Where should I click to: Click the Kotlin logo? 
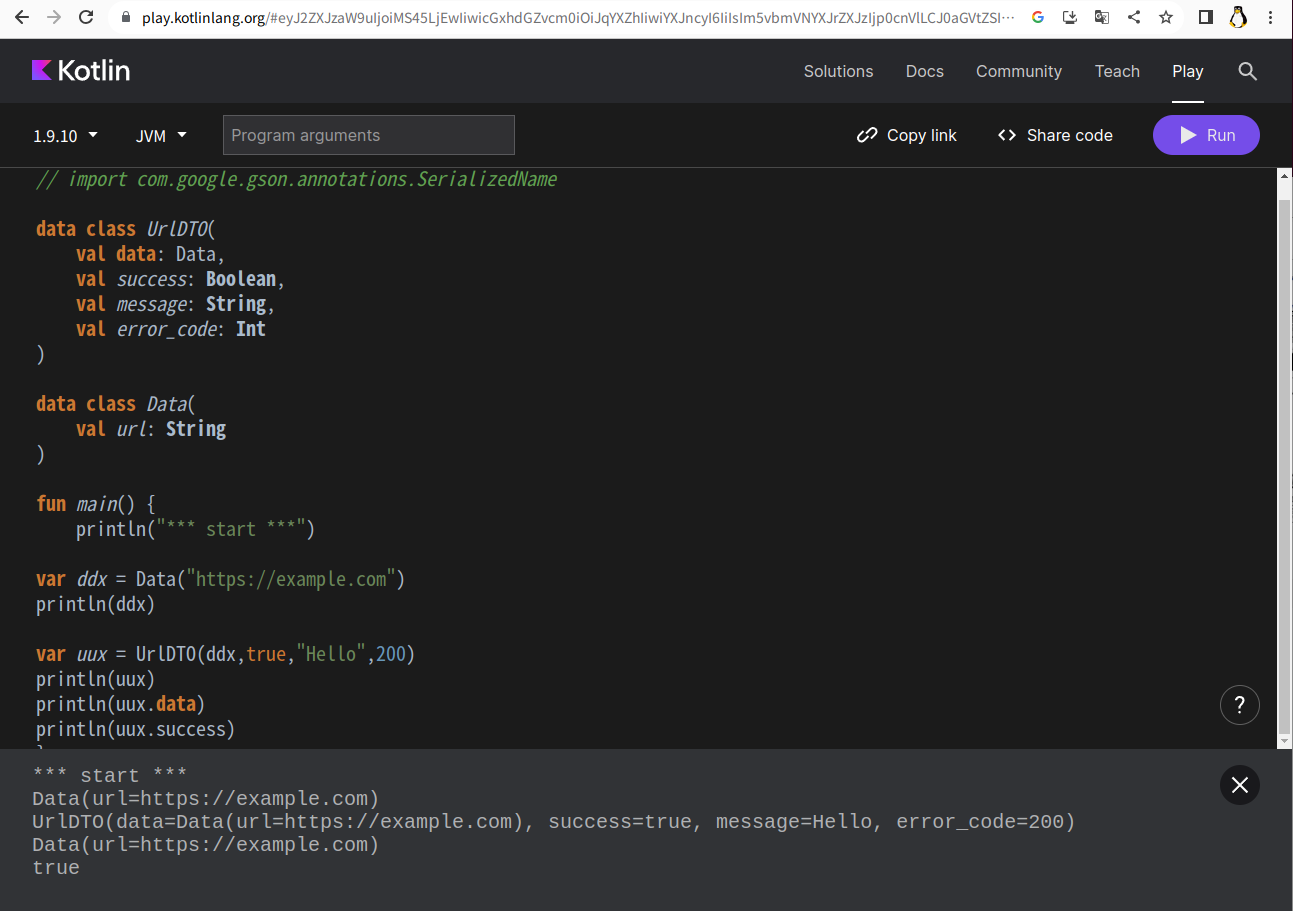click(x=81, y=71)
